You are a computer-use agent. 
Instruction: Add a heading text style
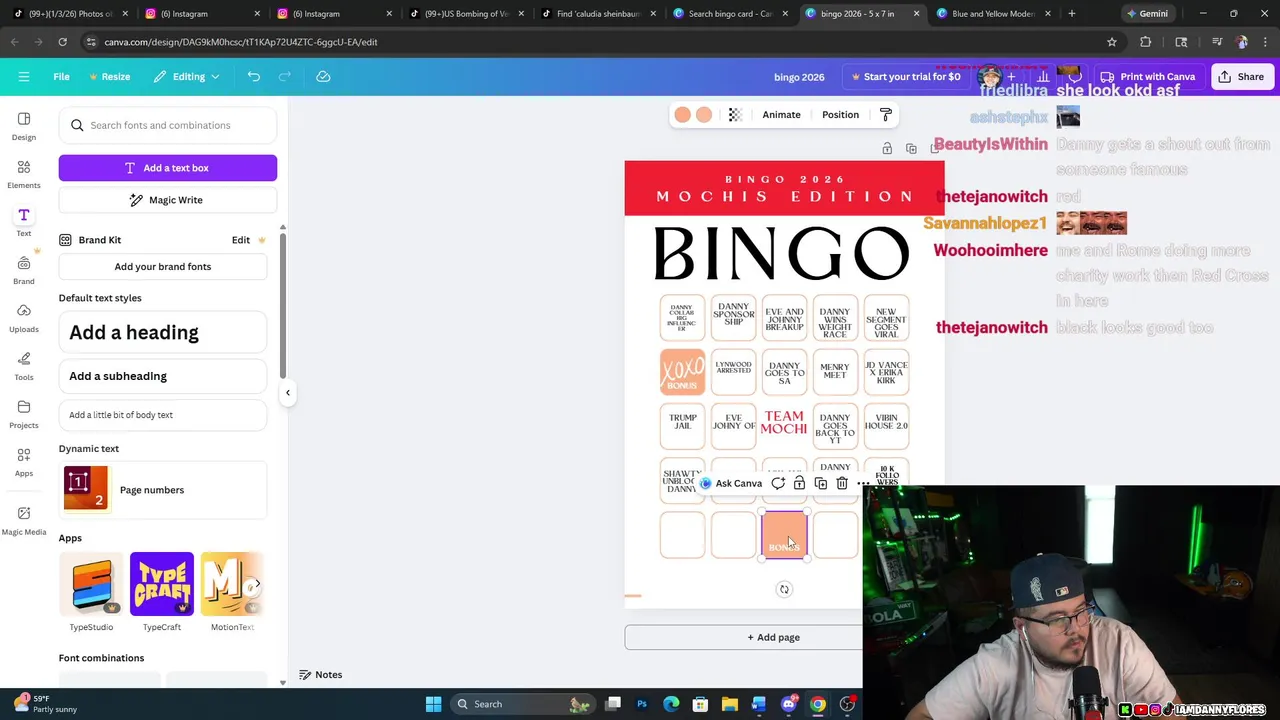click(163, 332)
